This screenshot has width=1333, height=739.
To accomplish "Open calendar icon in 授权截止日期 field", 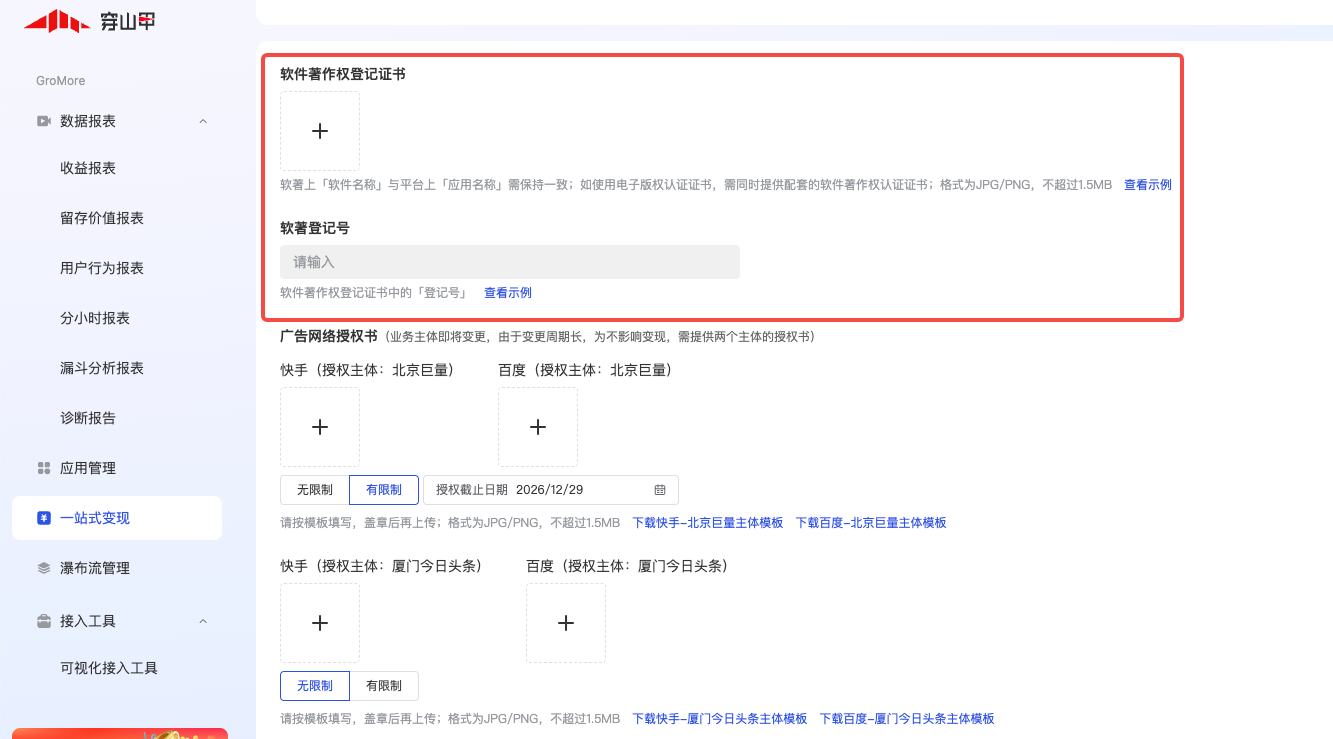I will coord(660,490).
